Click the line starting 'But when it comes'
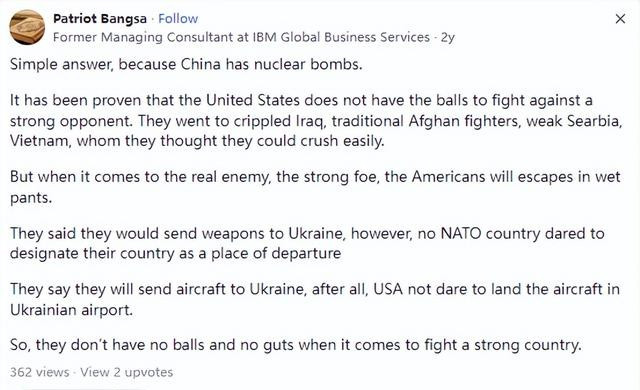 point(315,177)
